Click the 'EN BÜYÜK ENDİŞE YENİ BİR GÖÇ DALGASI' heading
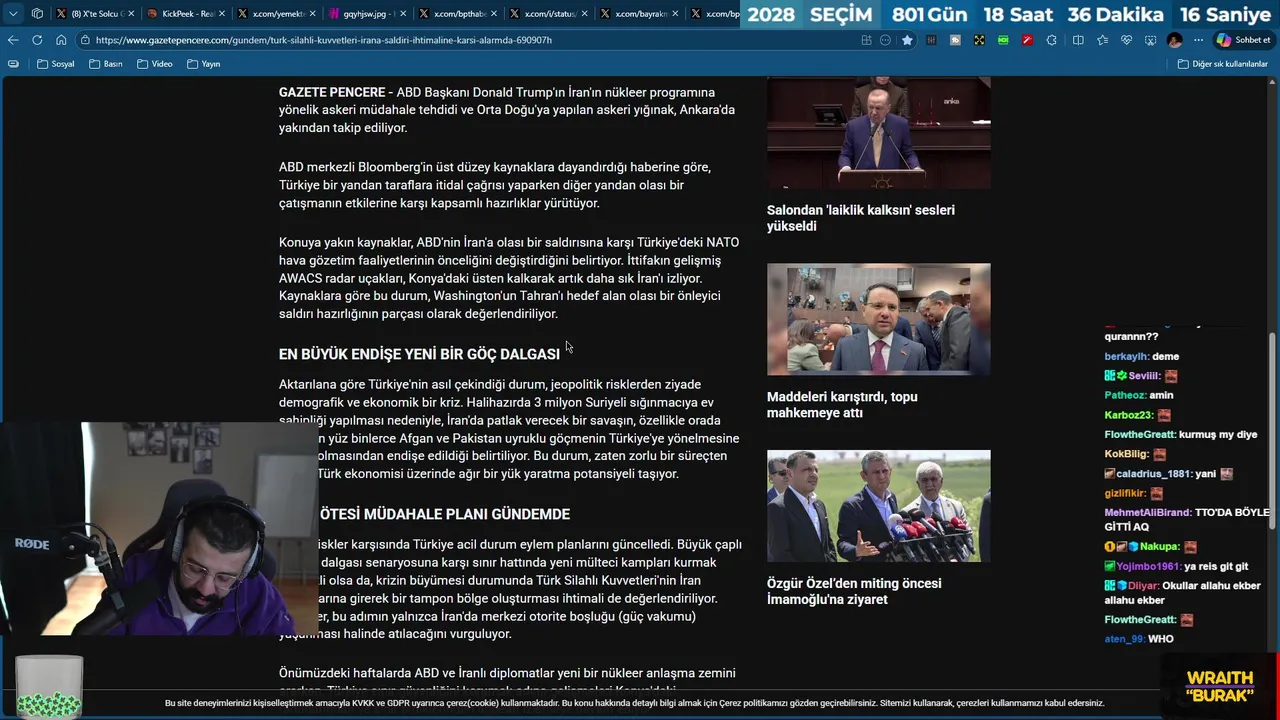 point(419,354)
